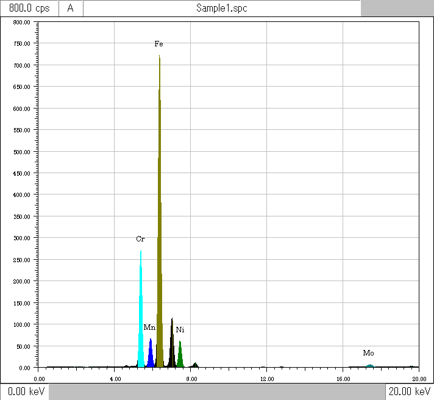434x400 pixels.
Task: Click the 12.00 x-axis label
Action: 267,379
